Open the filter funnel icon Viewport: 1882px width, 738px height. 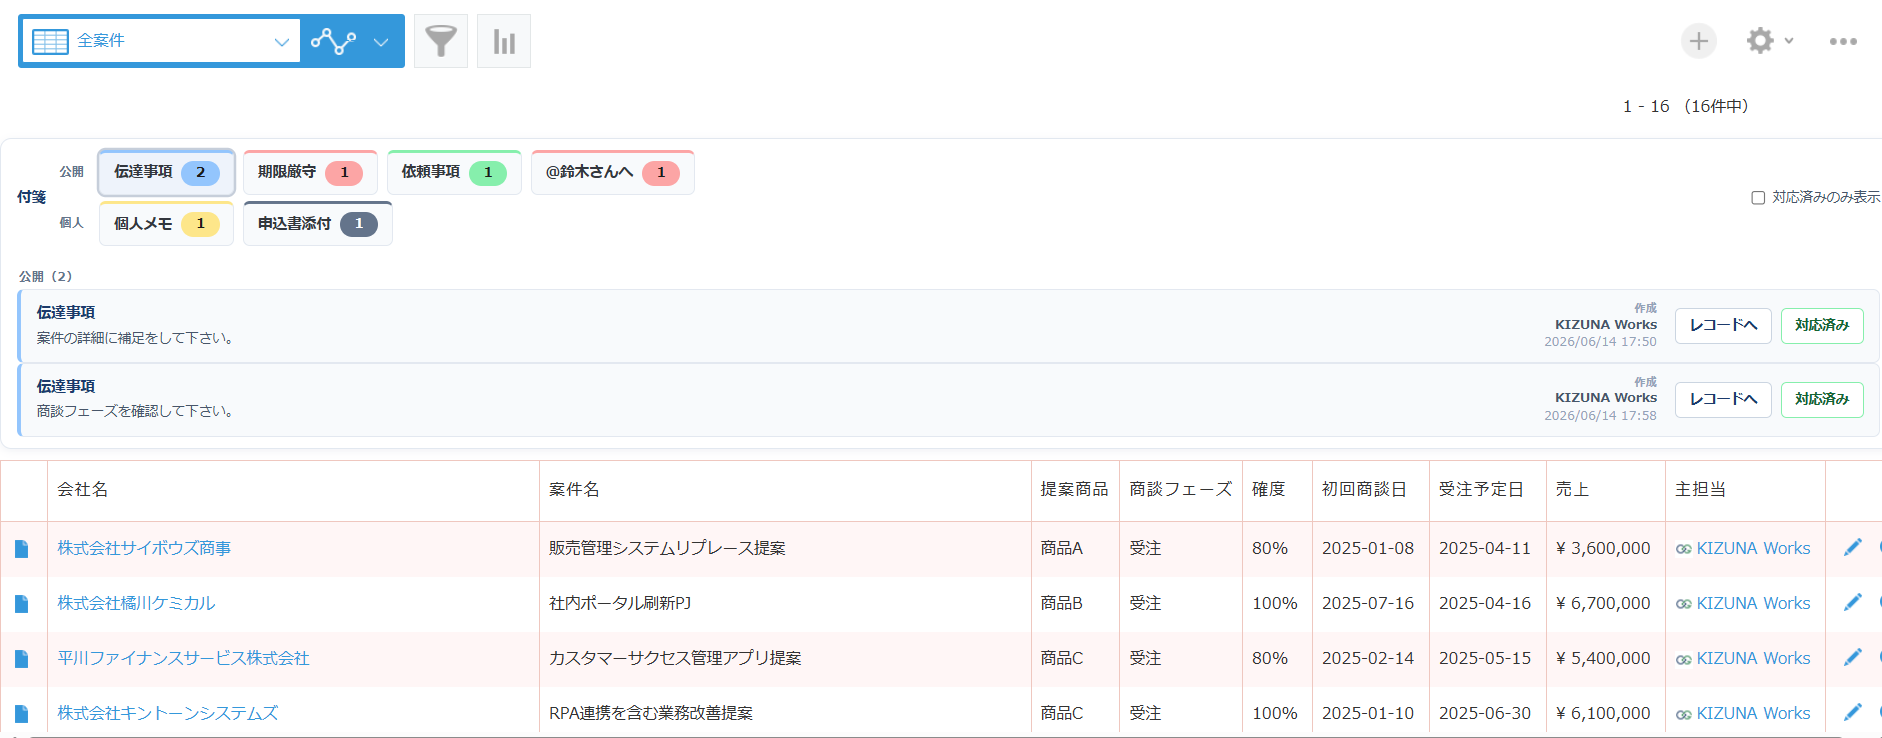click(x=441, y=41)
